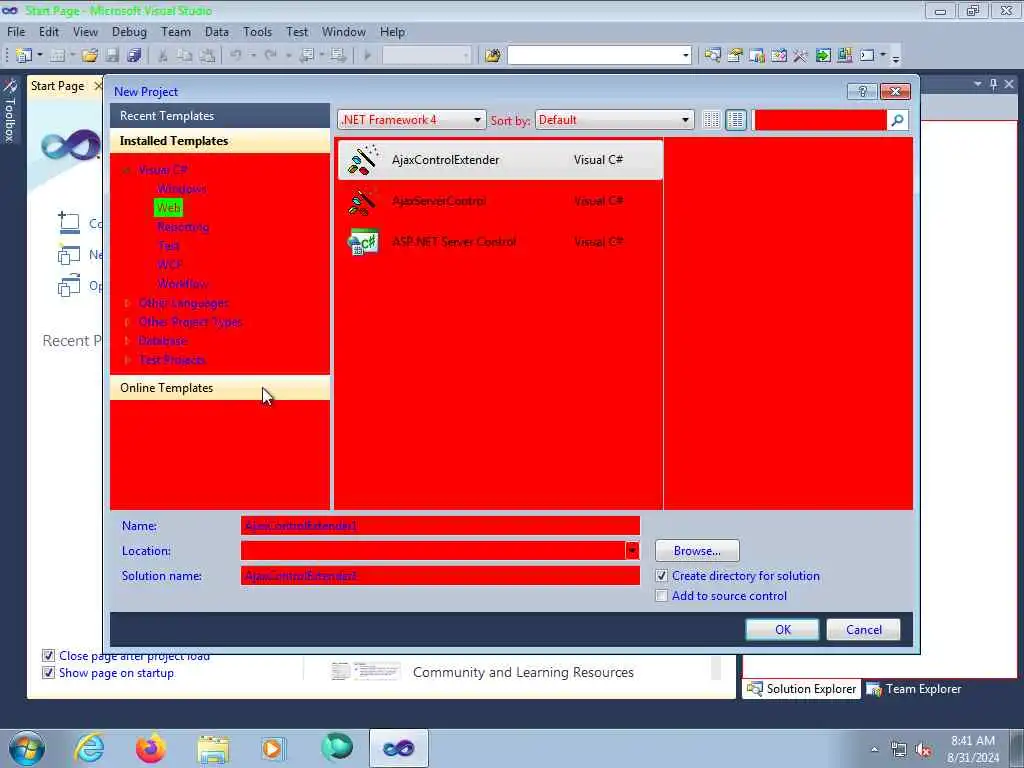This screenshot has height=768, width=1024.
Task: Click the New Project toolbar icon
Action: tap(24, 56)
